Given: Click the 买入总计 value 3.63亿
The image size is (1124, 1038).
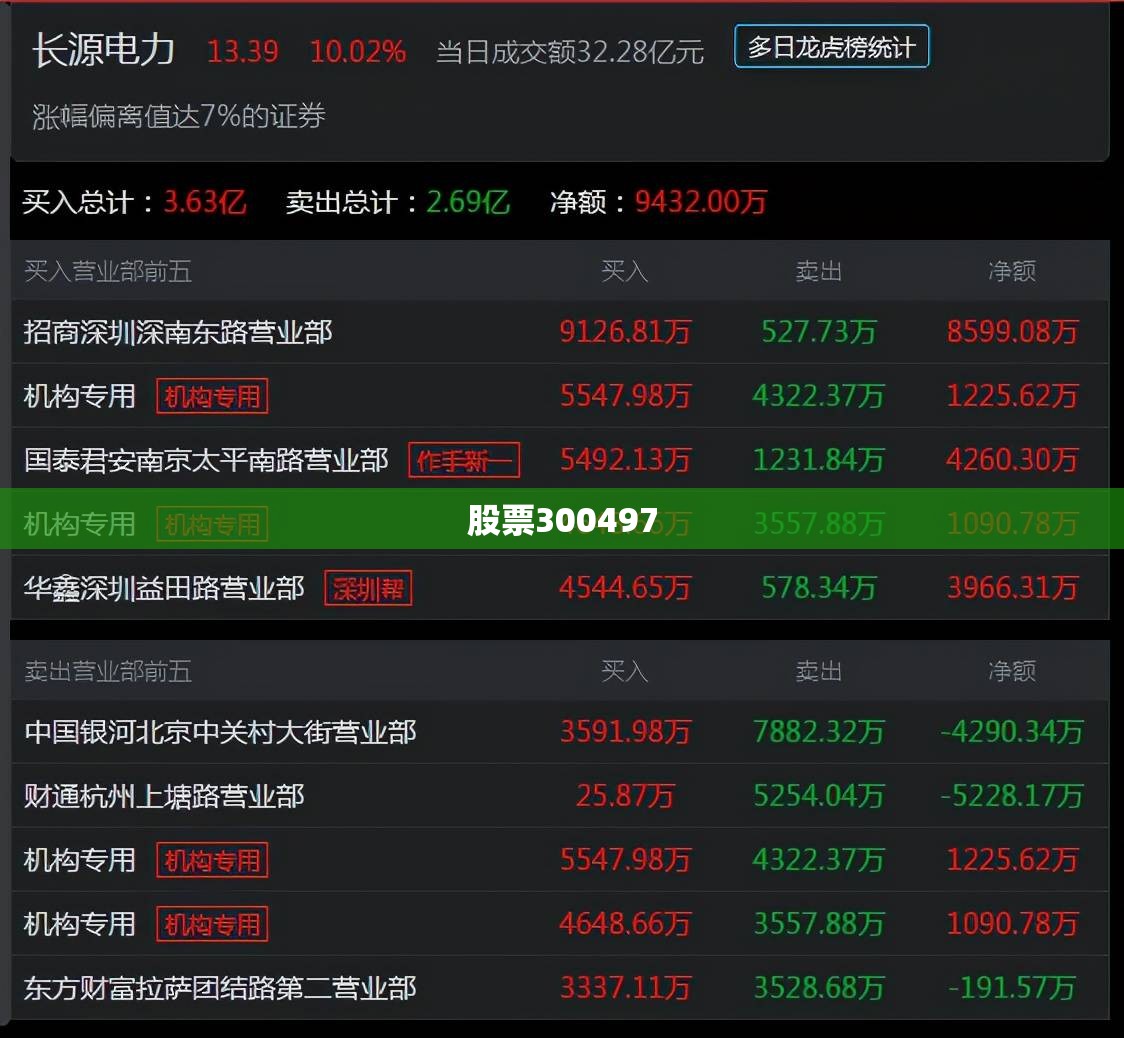Looking at the screenshot, I should point(205,202).
